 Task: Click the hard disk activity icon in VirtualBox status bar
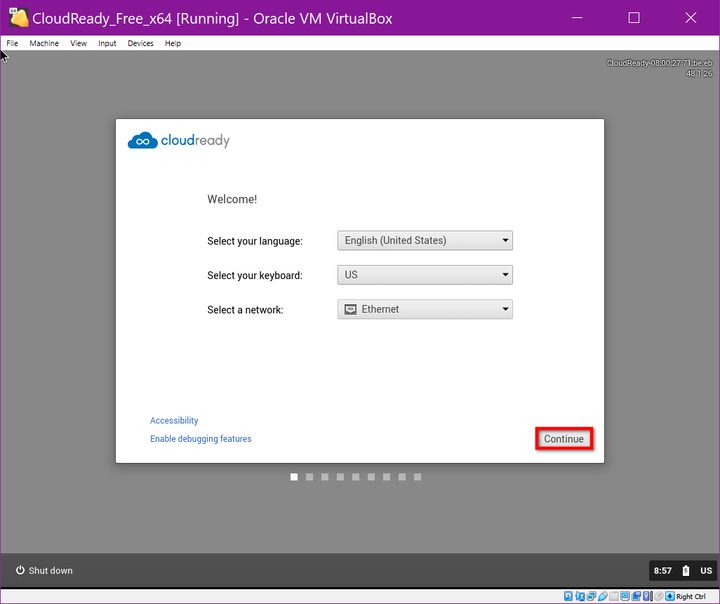point(568,596)
